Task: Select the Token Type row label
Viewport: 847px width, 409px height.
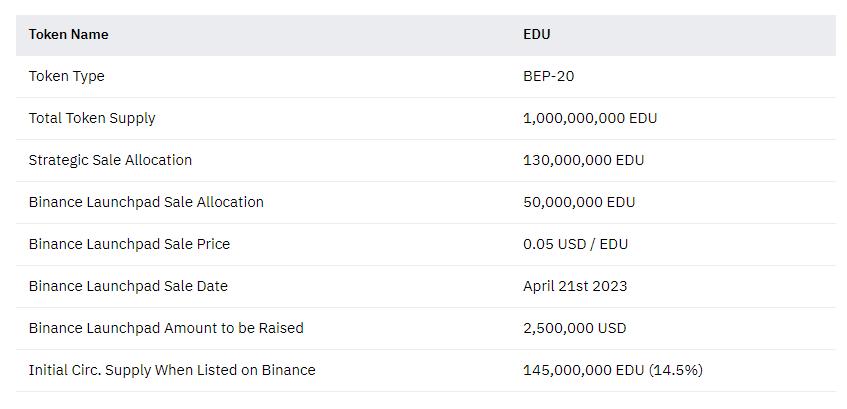Action: coord(66,76)
